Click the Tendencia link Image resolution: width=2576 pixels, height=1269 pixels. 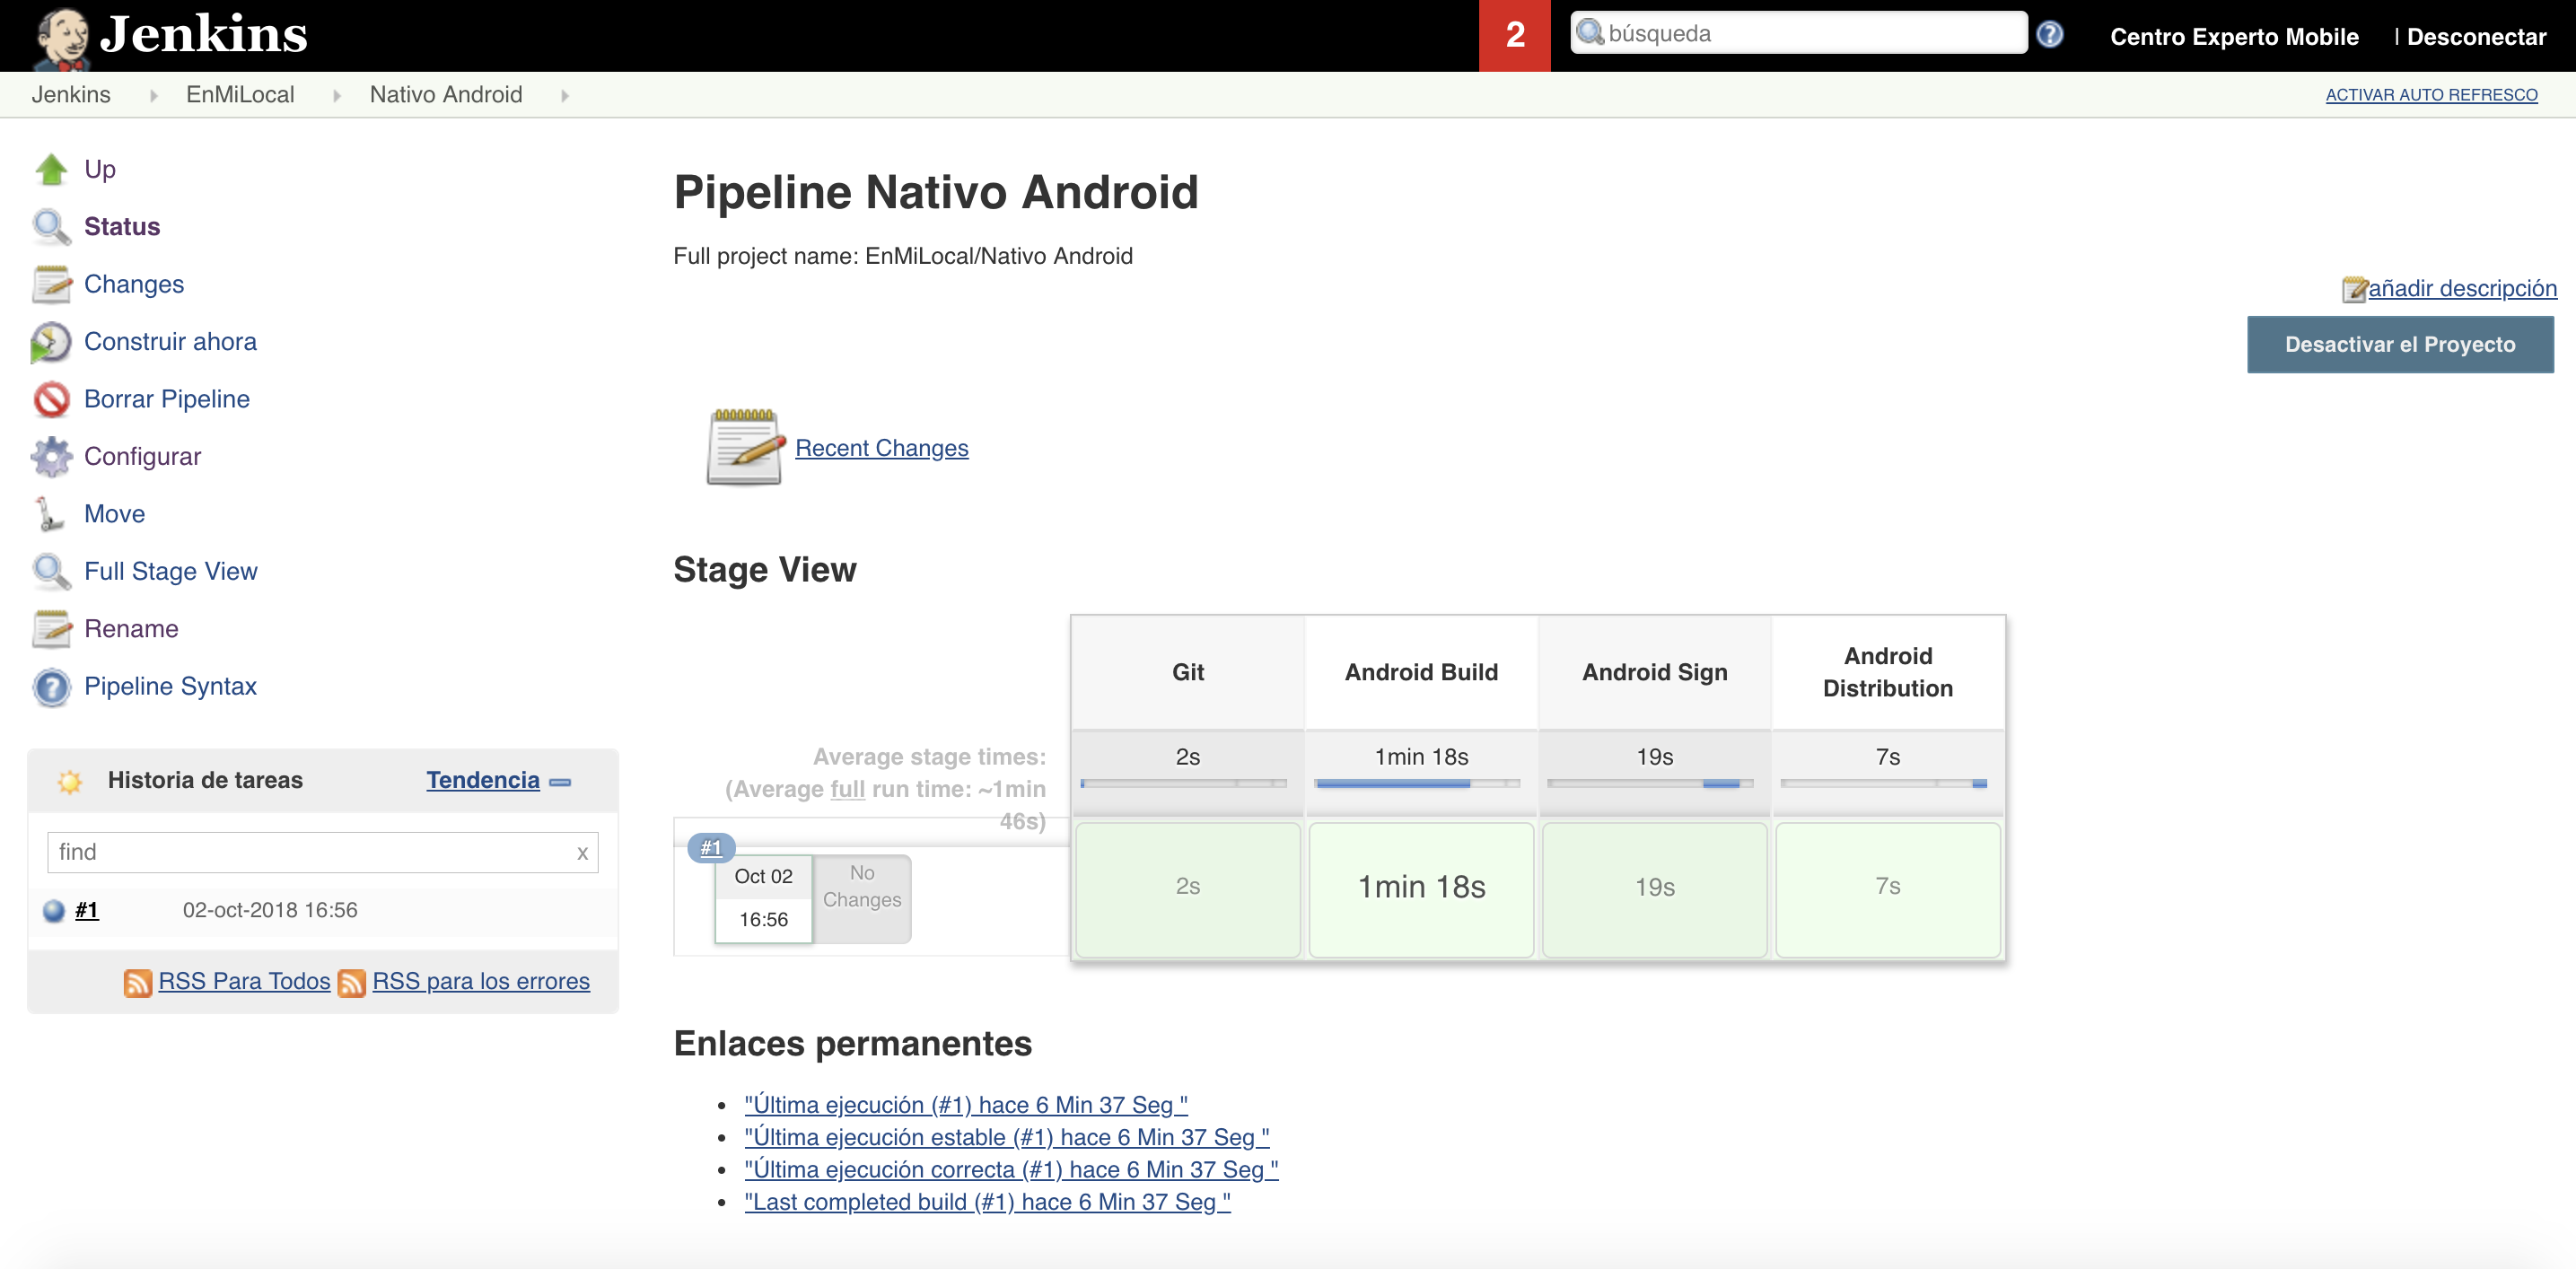click(483, 781)
